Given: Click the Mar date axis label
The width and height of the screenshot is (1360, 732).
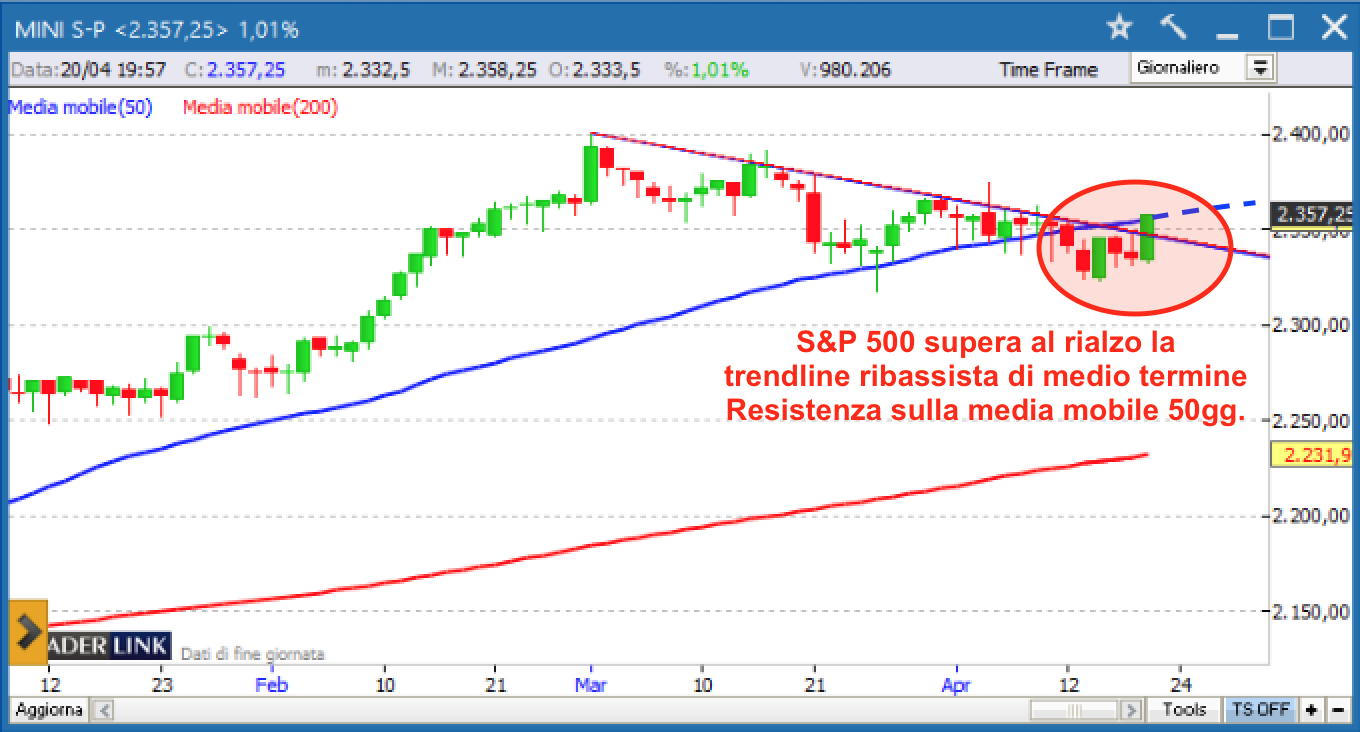Looking at the screenshot, I should [x=590, y=685].
